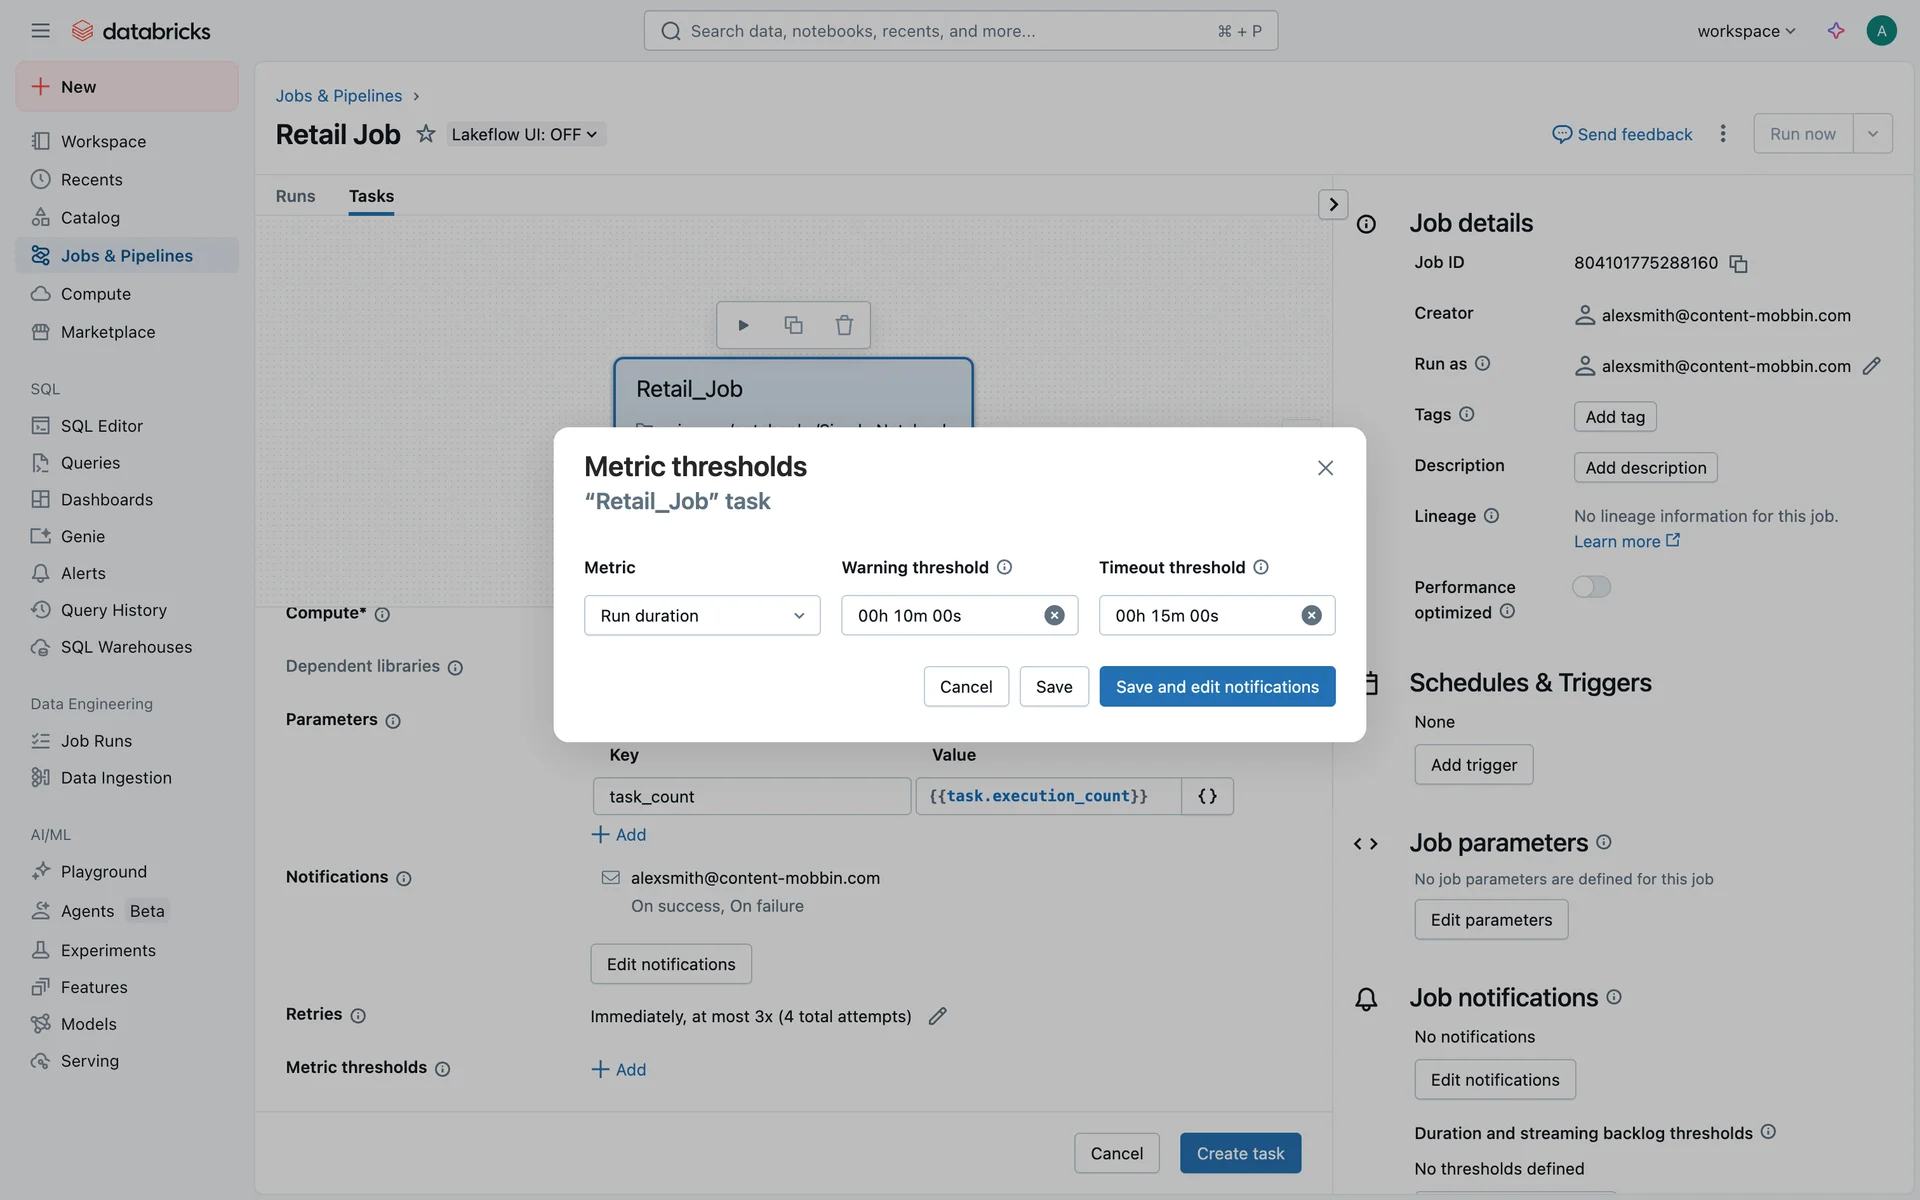Collapse the job details side panel

(x=1333, y=204)
